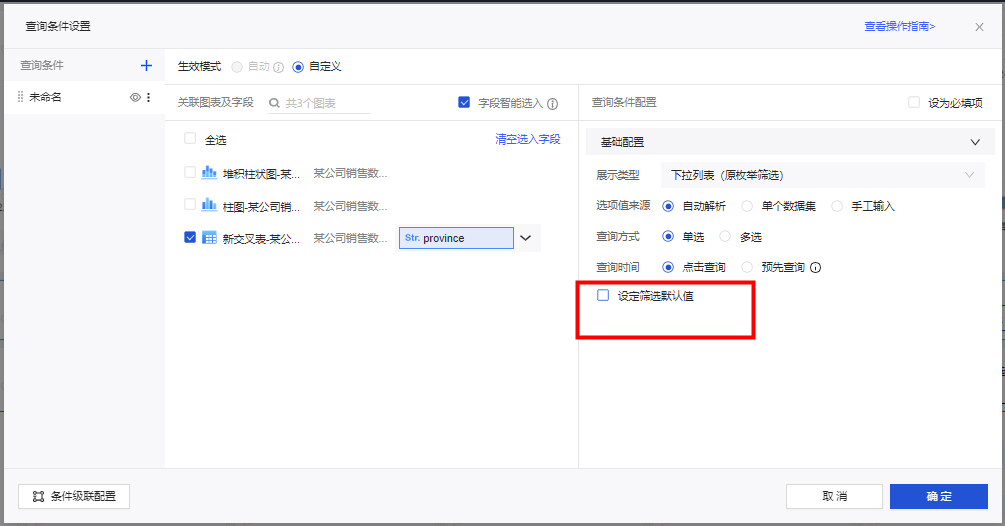Image resolution: width=1005 pixels, height=526 pixels.
Task: Click the drag handle icon of 未命名
Action: [20, 97]
